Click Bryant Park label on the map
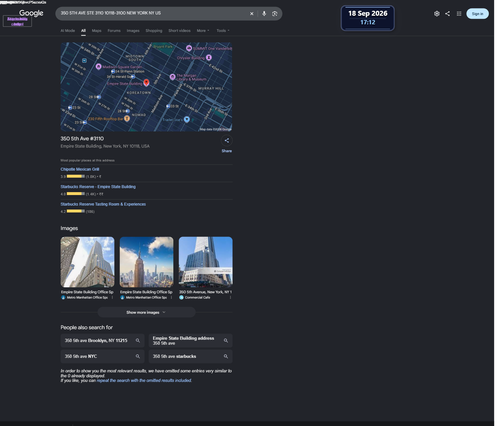 (163, 47)
